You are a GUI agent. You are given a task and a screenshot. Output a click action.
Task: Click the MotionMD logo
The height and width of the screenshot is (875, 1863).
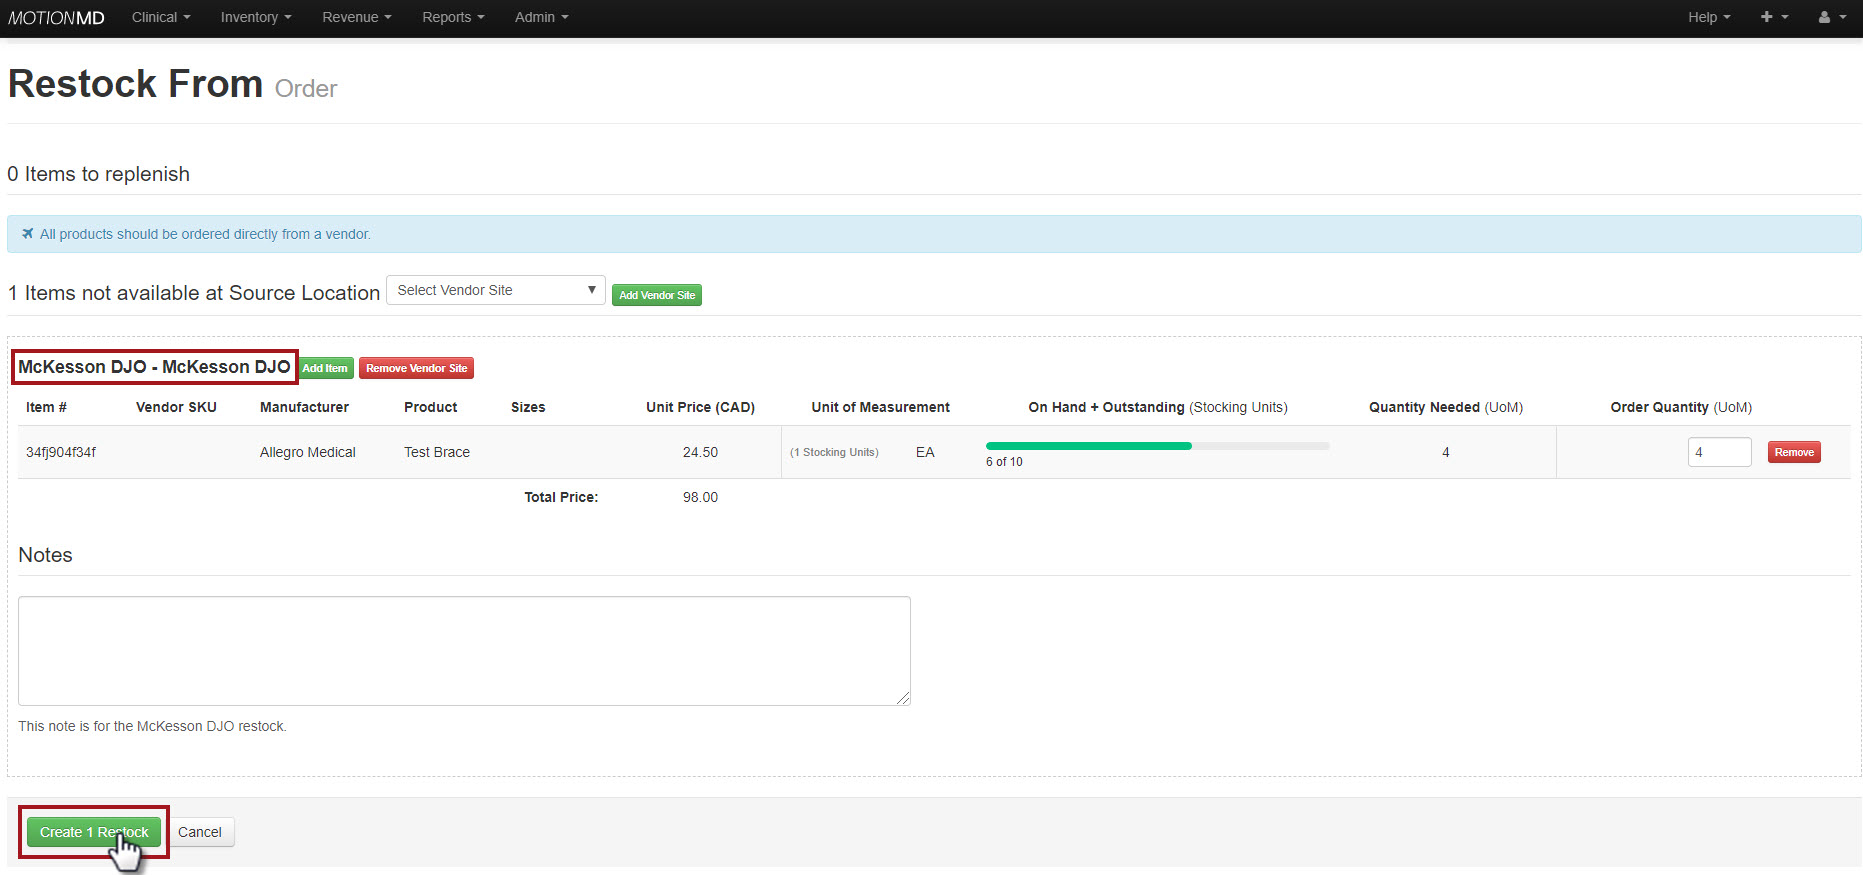56,18
